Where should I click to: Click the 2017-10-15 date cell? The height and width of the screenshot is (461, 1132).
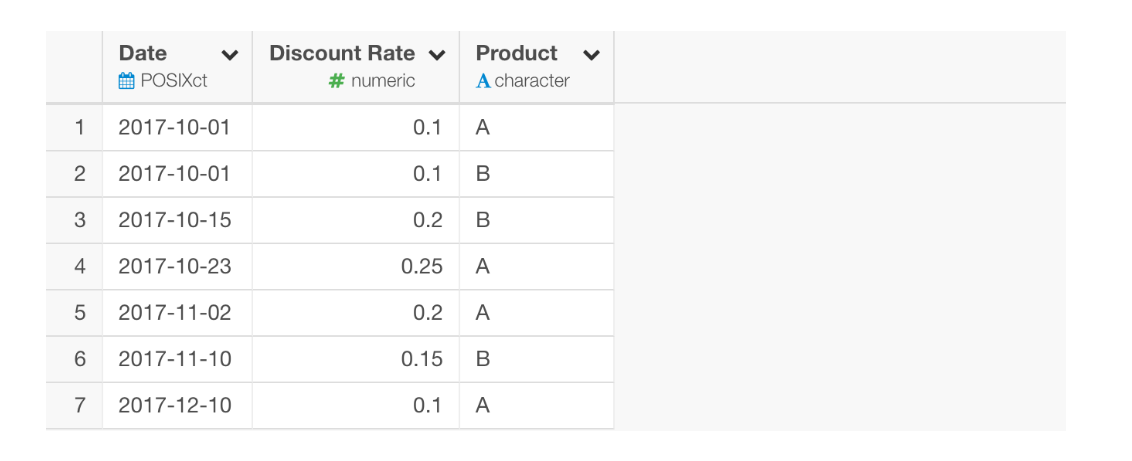click(x=174, y=220)
